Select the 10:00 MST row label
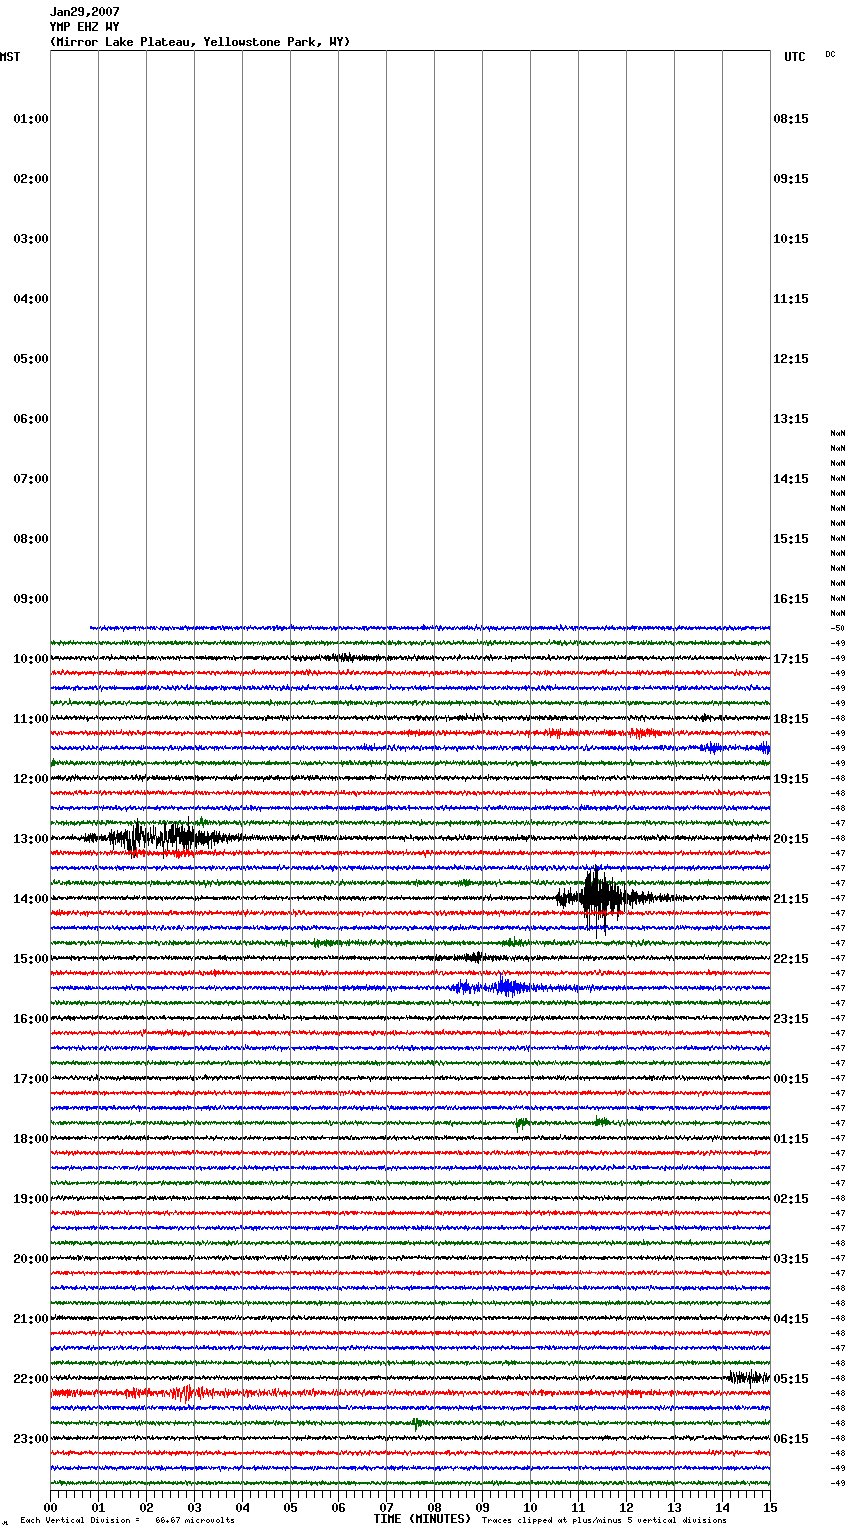This screenshot has width=850, height=1534. pyautogui.click(x=31, y=659)
